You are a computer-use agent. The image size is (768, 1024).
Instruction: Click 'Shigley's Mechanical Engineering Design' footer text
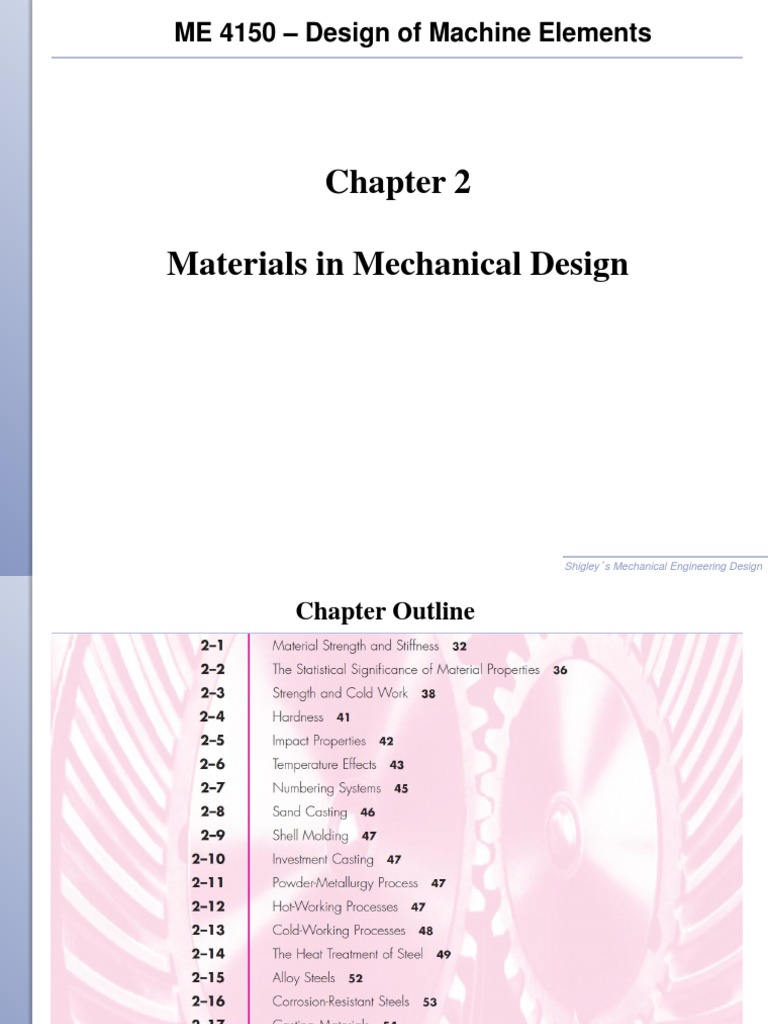(664, 566)
